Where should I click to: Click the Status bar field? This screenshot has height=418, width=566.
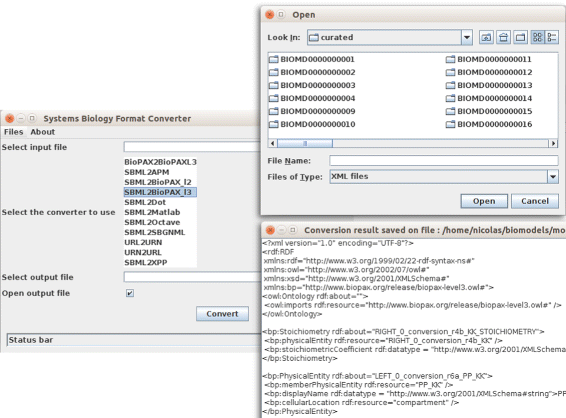pos(133,340)
